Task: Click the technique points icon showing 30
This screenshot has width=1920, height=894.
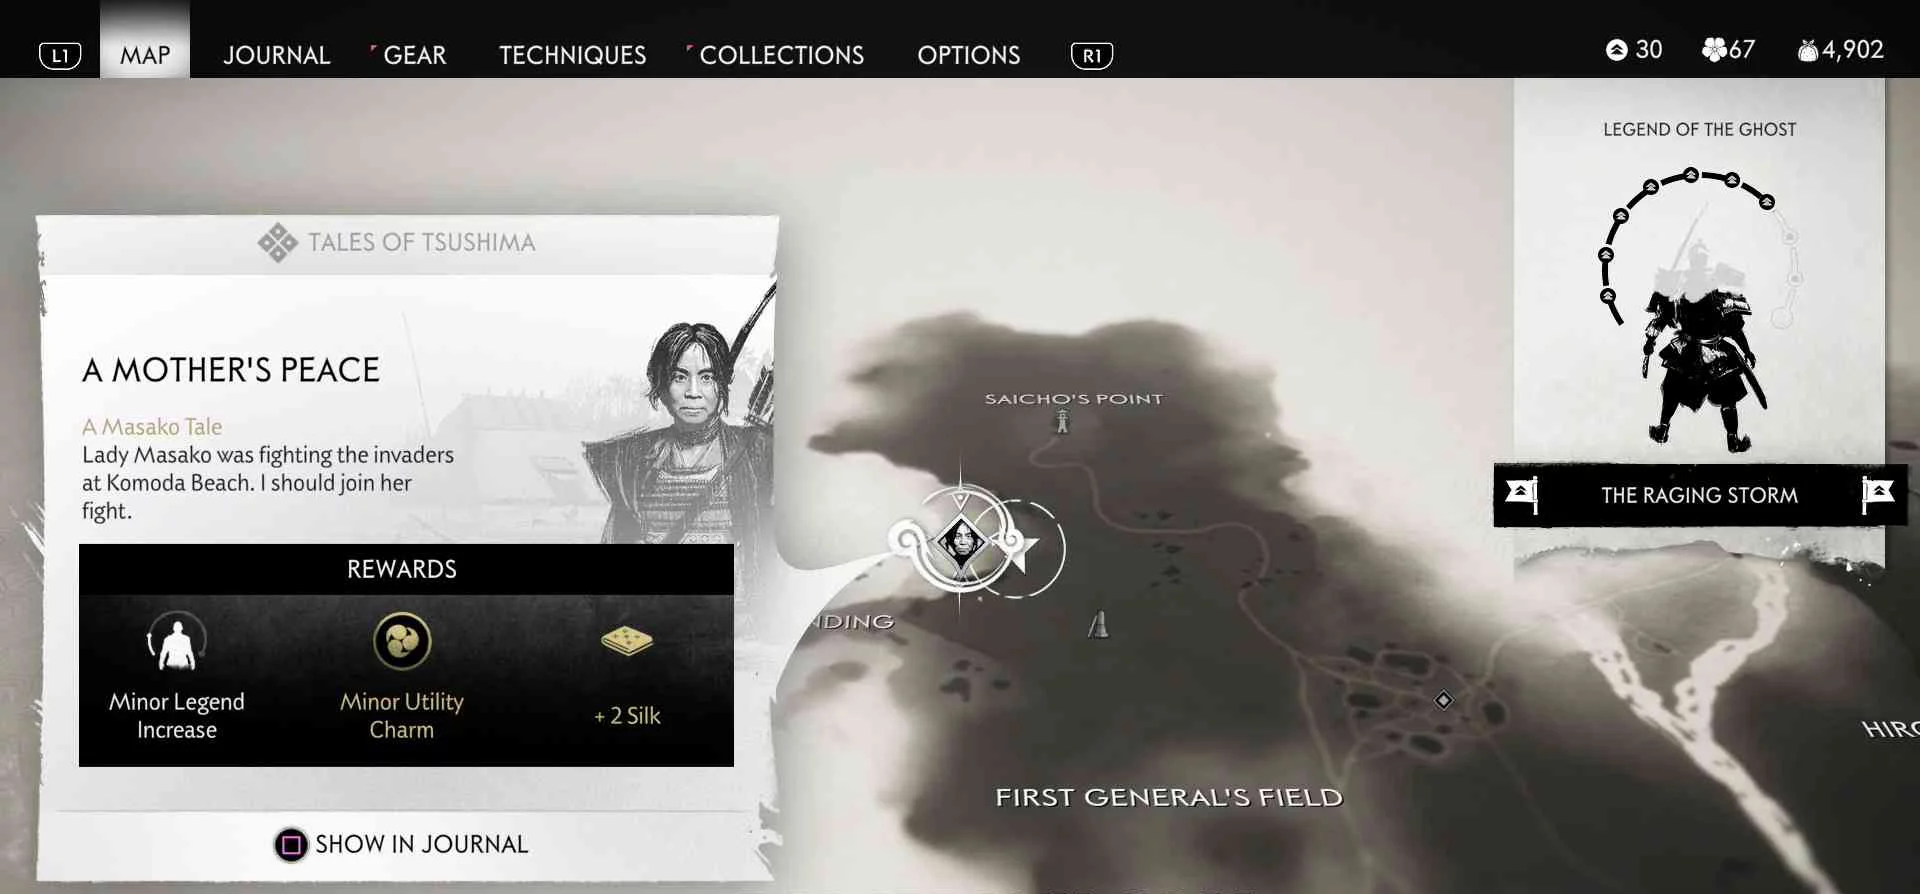Action: (x=1616, y=49)
